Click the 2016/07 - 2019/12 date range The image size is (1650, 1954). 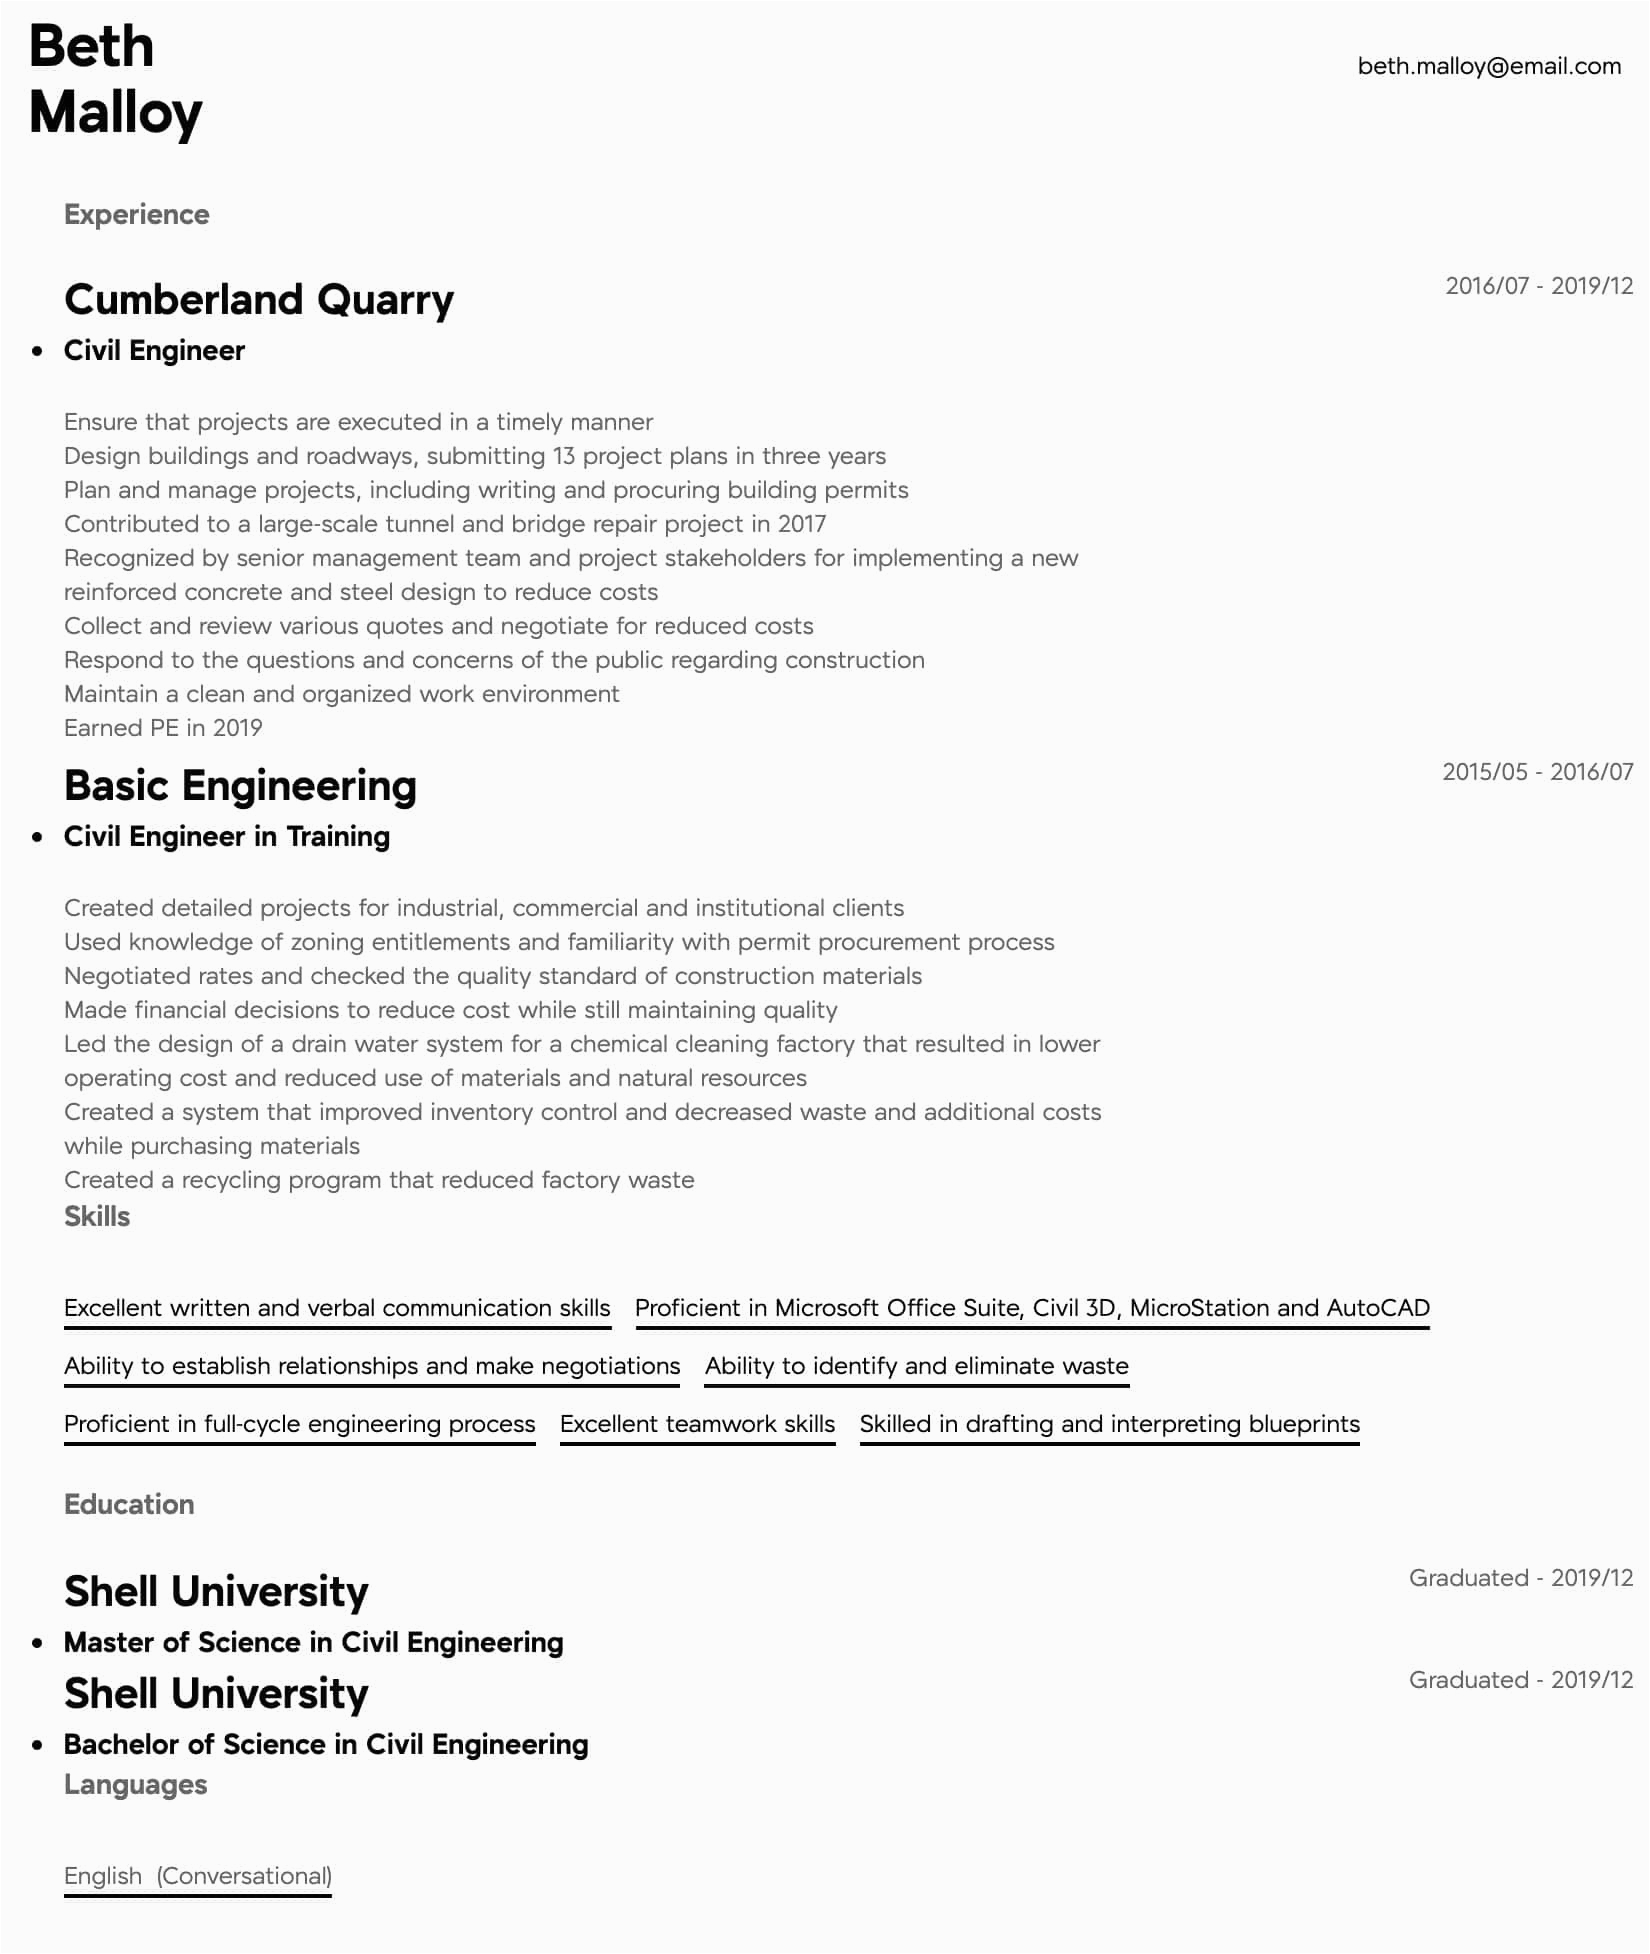1538,285
